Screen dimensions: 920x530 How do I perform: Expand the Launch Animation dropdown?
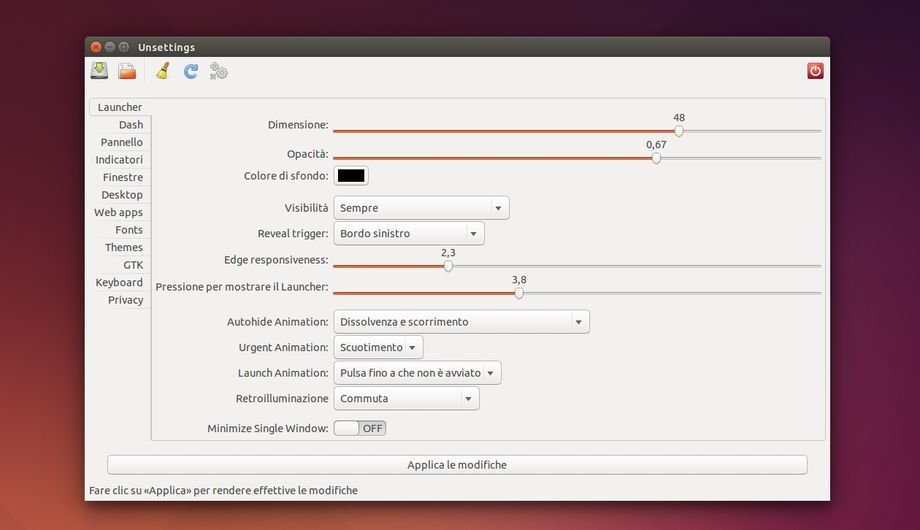click(x=417, y=373)
